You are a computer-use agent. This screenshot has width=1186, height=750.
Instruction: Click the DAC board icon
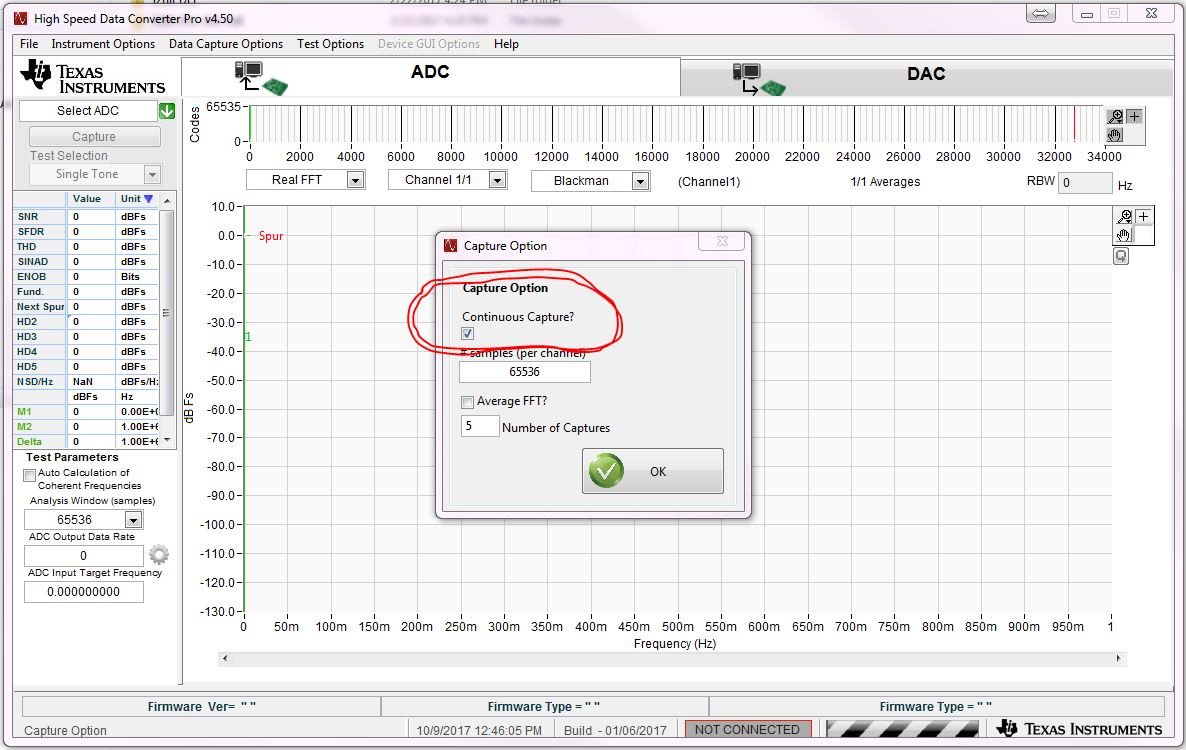point(759,79)
